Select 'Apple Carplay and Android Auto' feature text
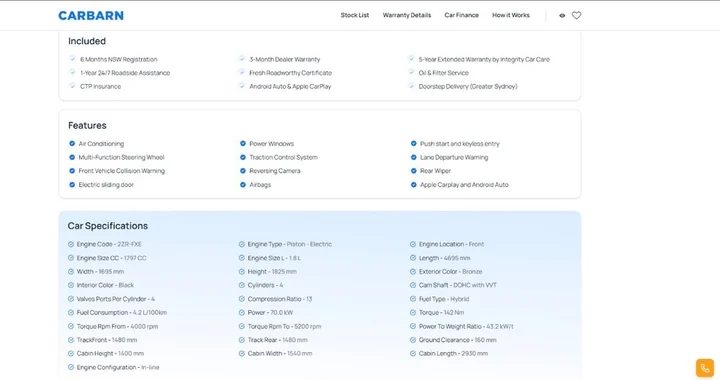 [464, 184]
